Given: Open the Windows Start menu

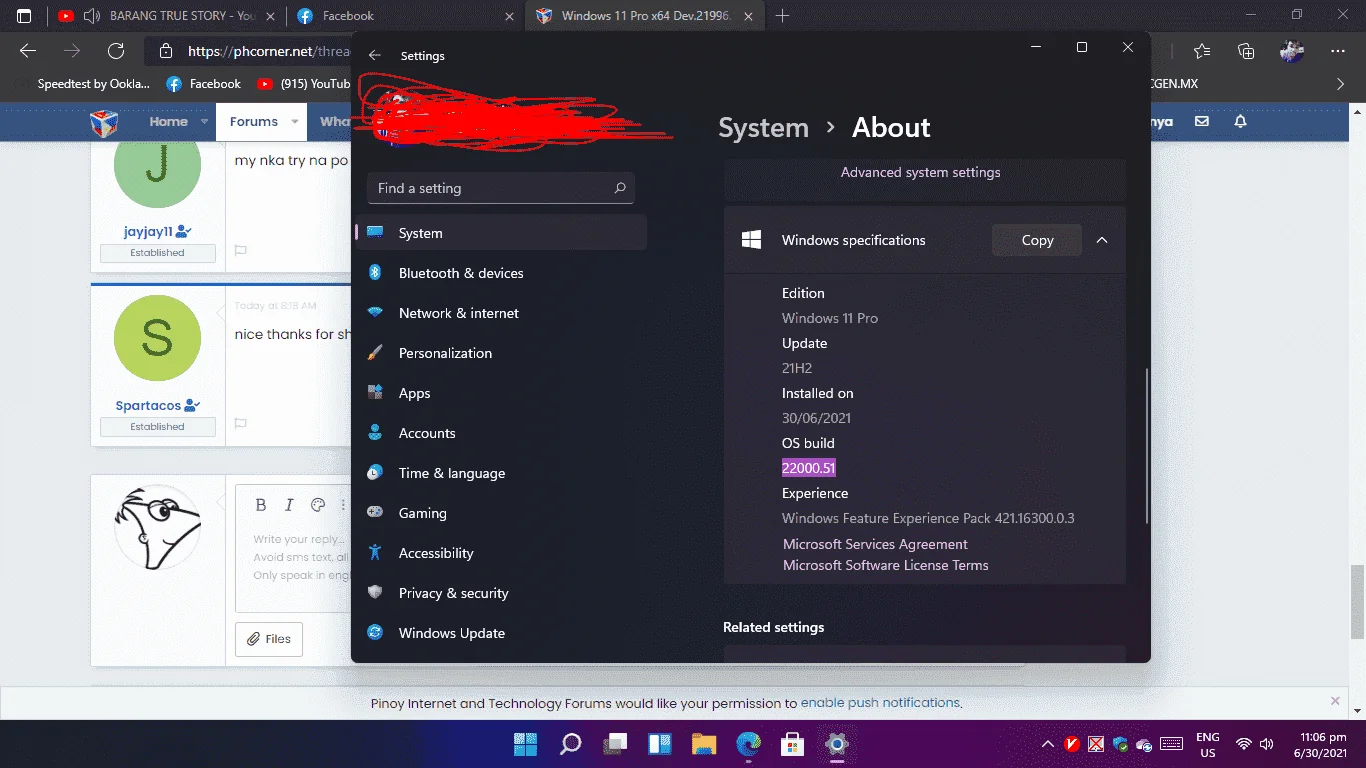Looking at the screenshot, I should coord(525,744).
